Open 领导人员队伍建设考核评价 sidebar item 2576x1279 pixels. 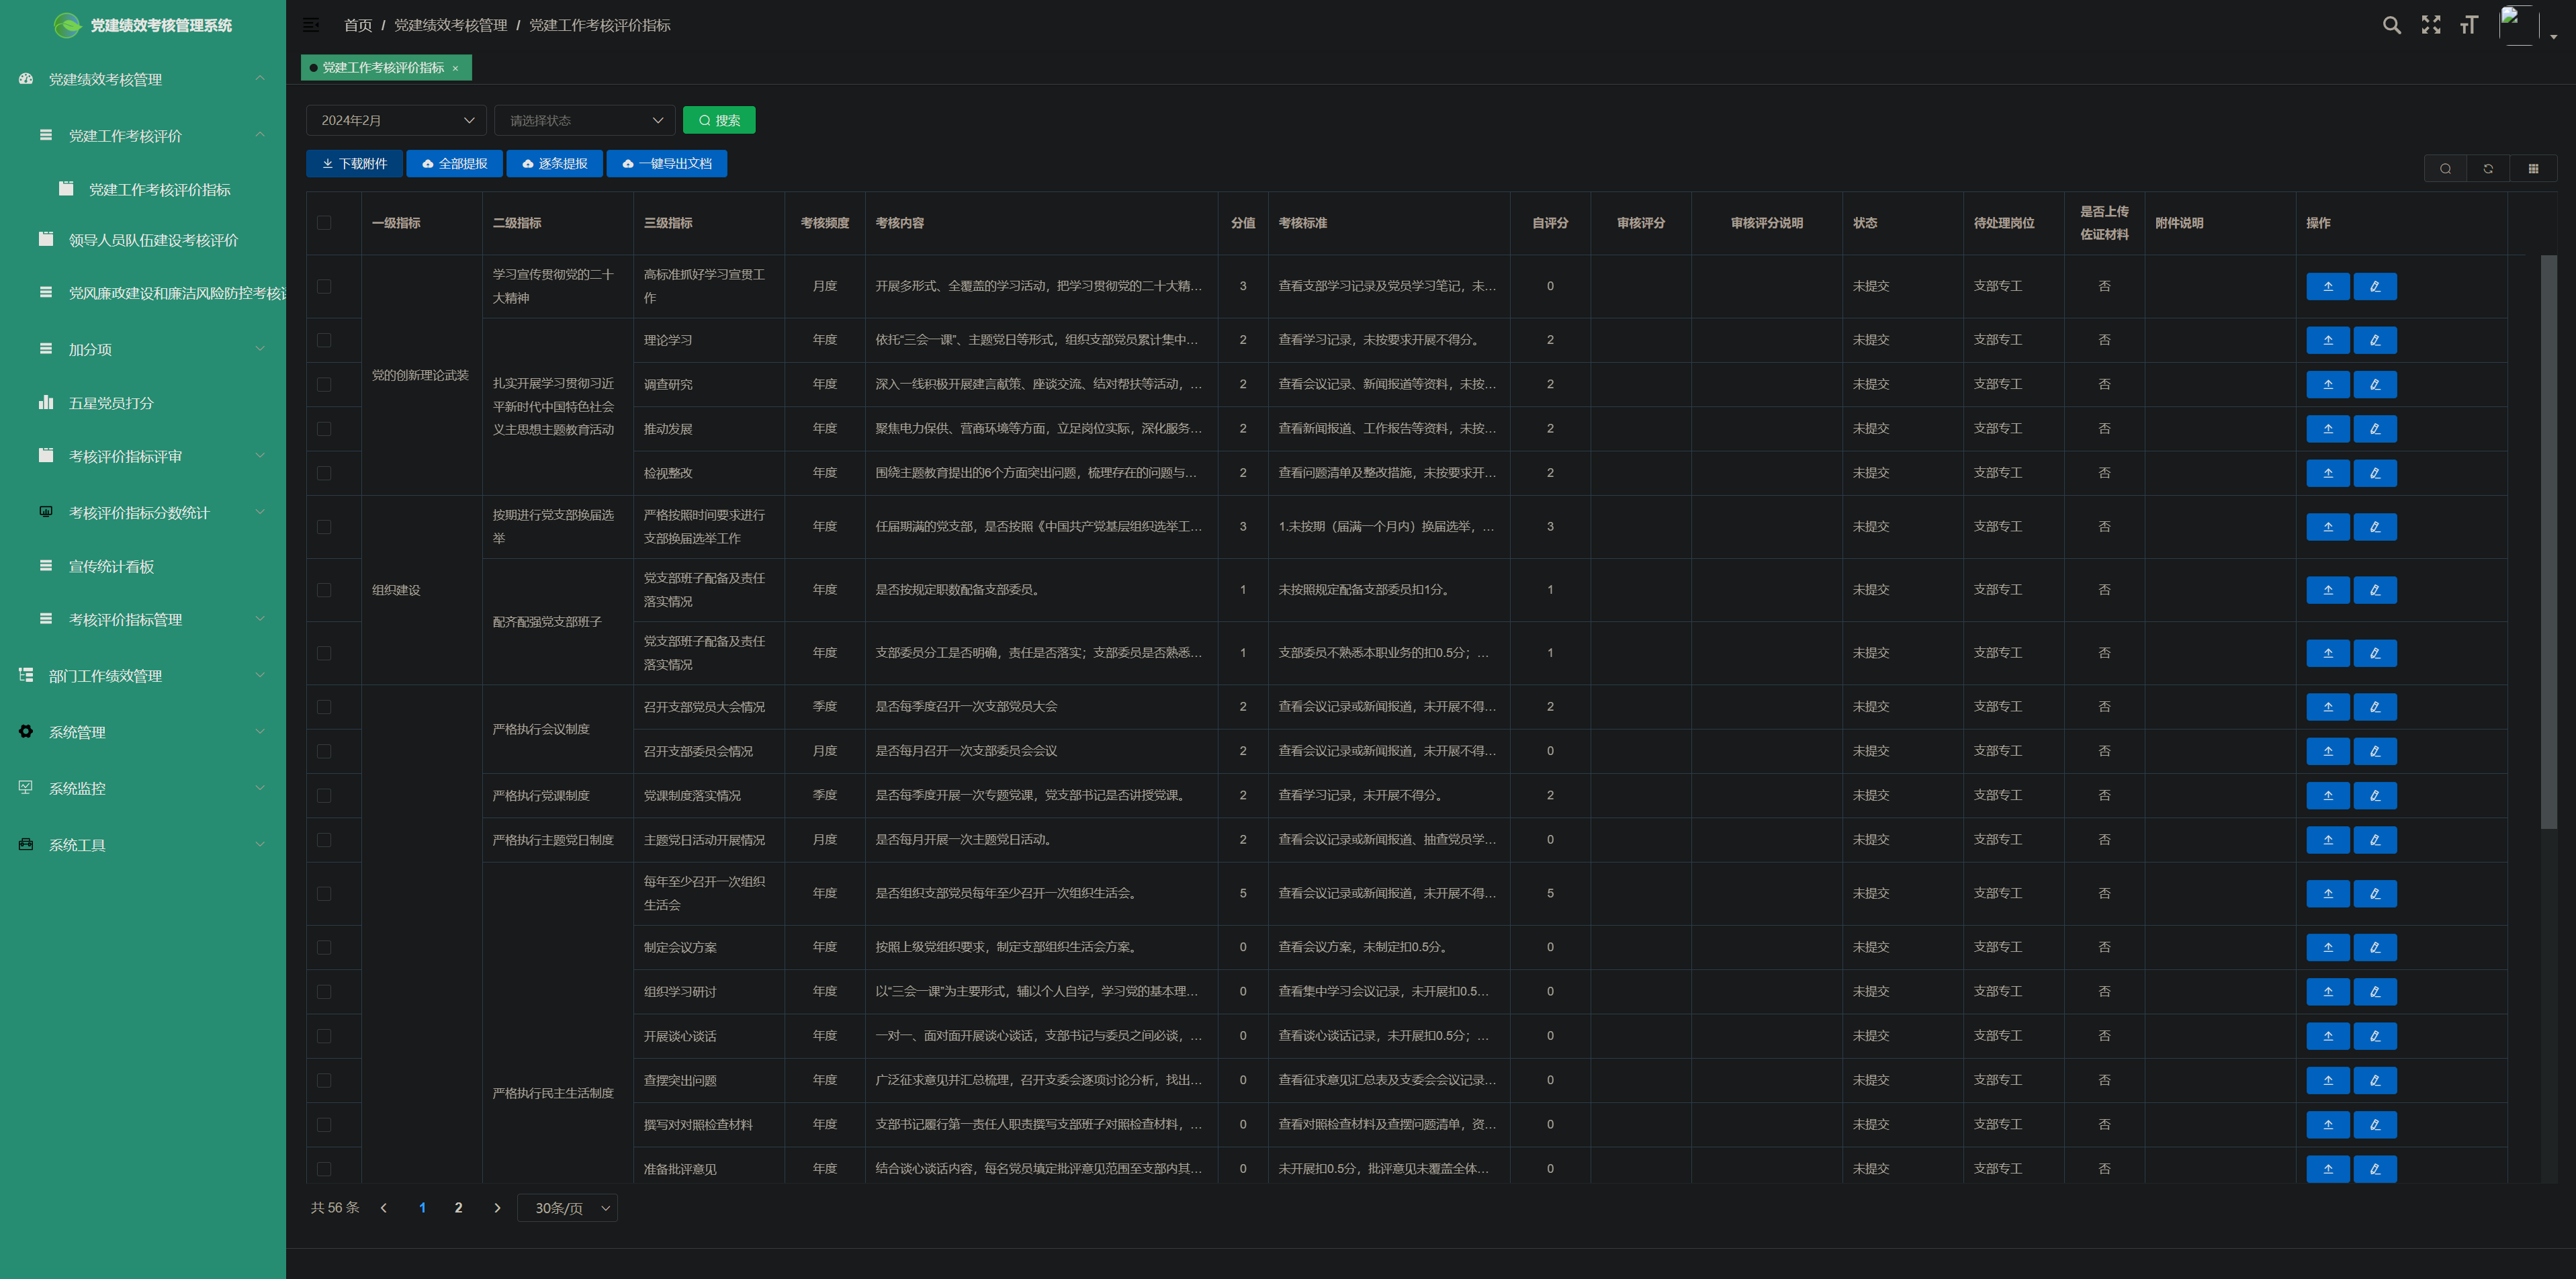[143, 240]
